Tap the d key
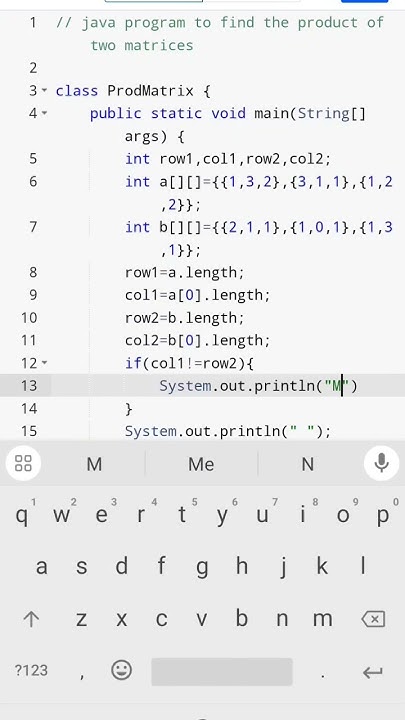The height and width of the screenshot is (720, 405). [121, 567]
